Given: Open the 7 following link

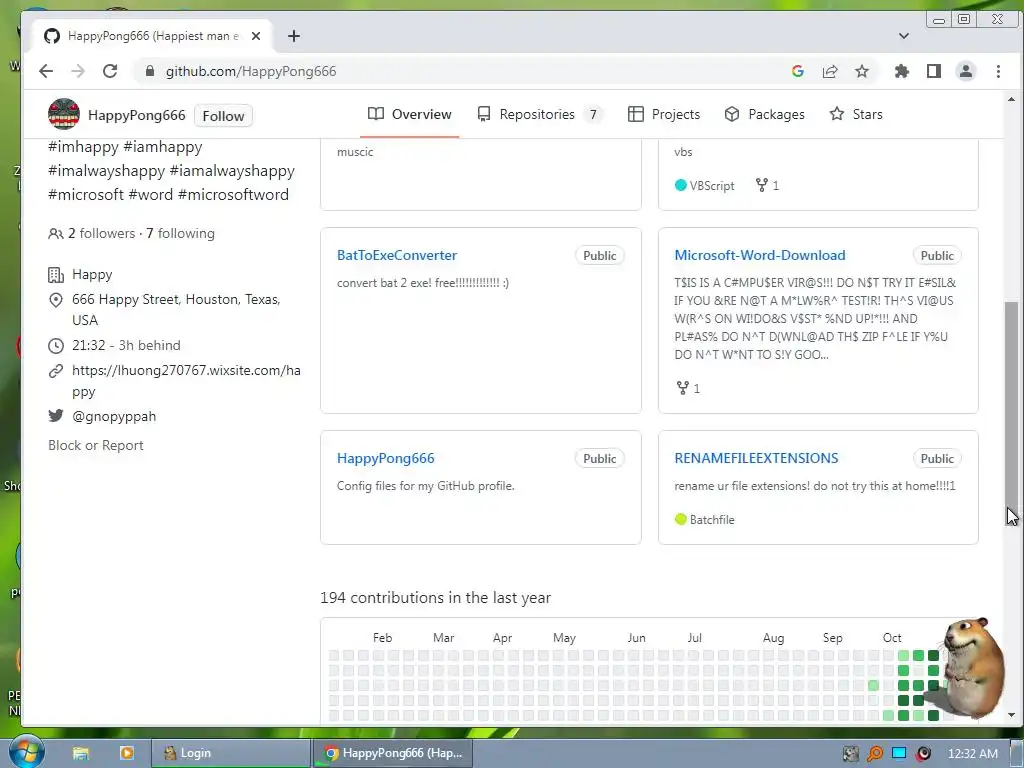Looking at the screenshot, I should 180,233.
